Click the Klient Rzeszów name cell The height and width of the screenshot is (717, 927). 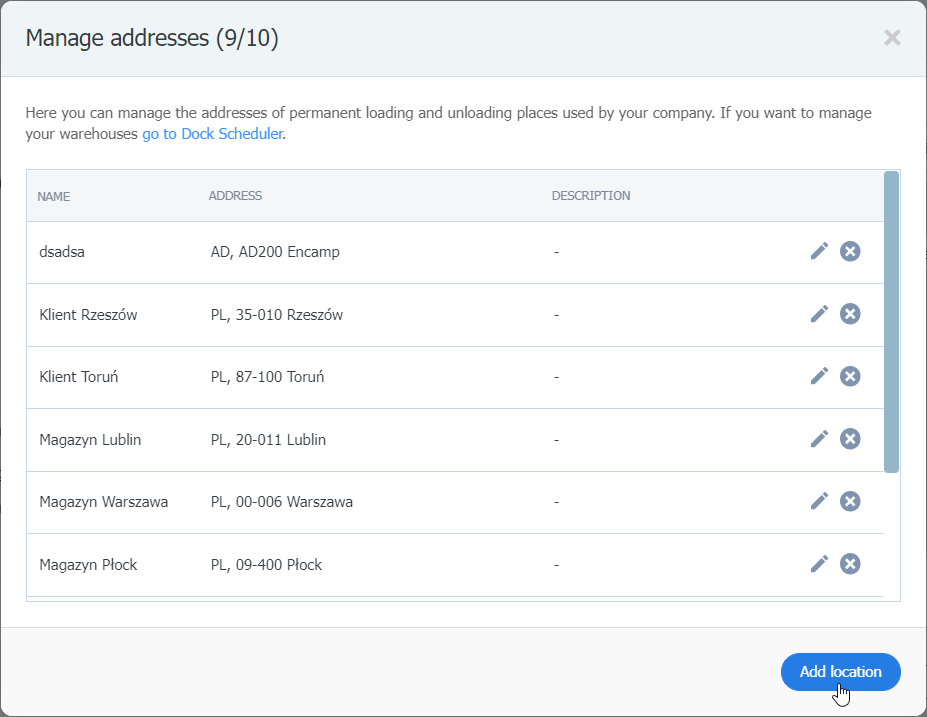click(x=88, y=314)
